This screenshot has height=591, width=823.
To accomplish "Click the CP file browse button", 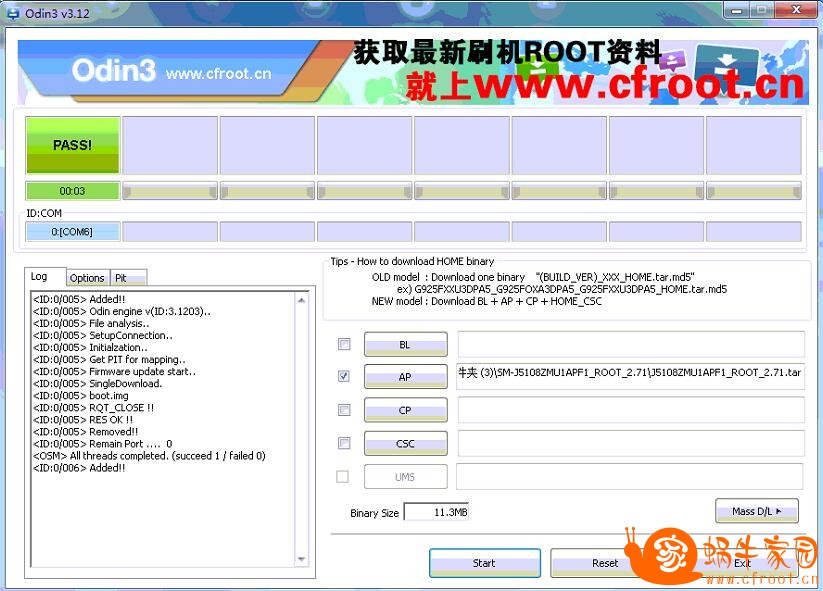I will click(406, 410).
